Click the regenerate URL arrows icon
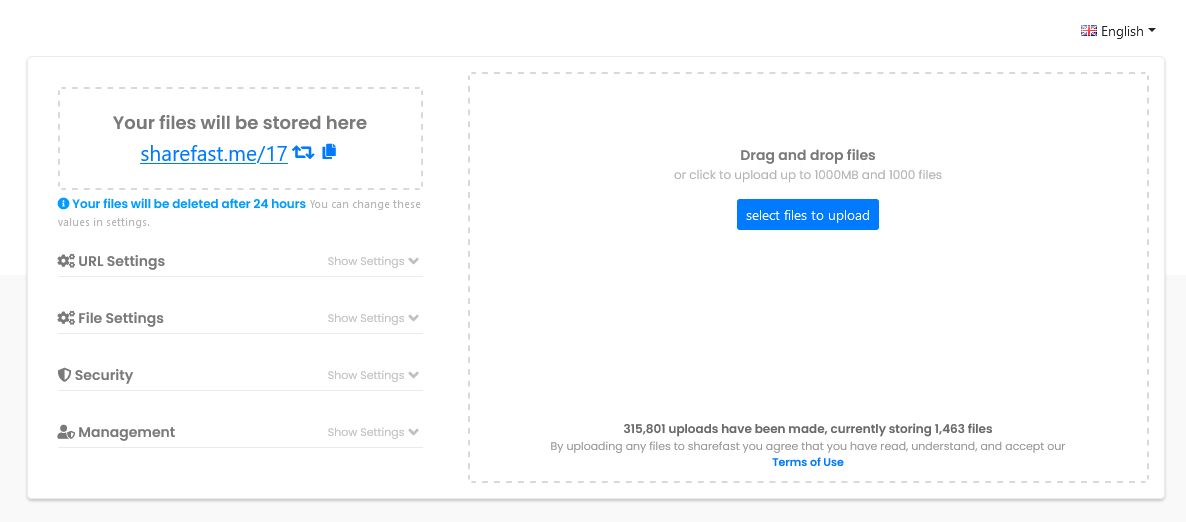Viewport: 1186px width, 522px height. 303,153
